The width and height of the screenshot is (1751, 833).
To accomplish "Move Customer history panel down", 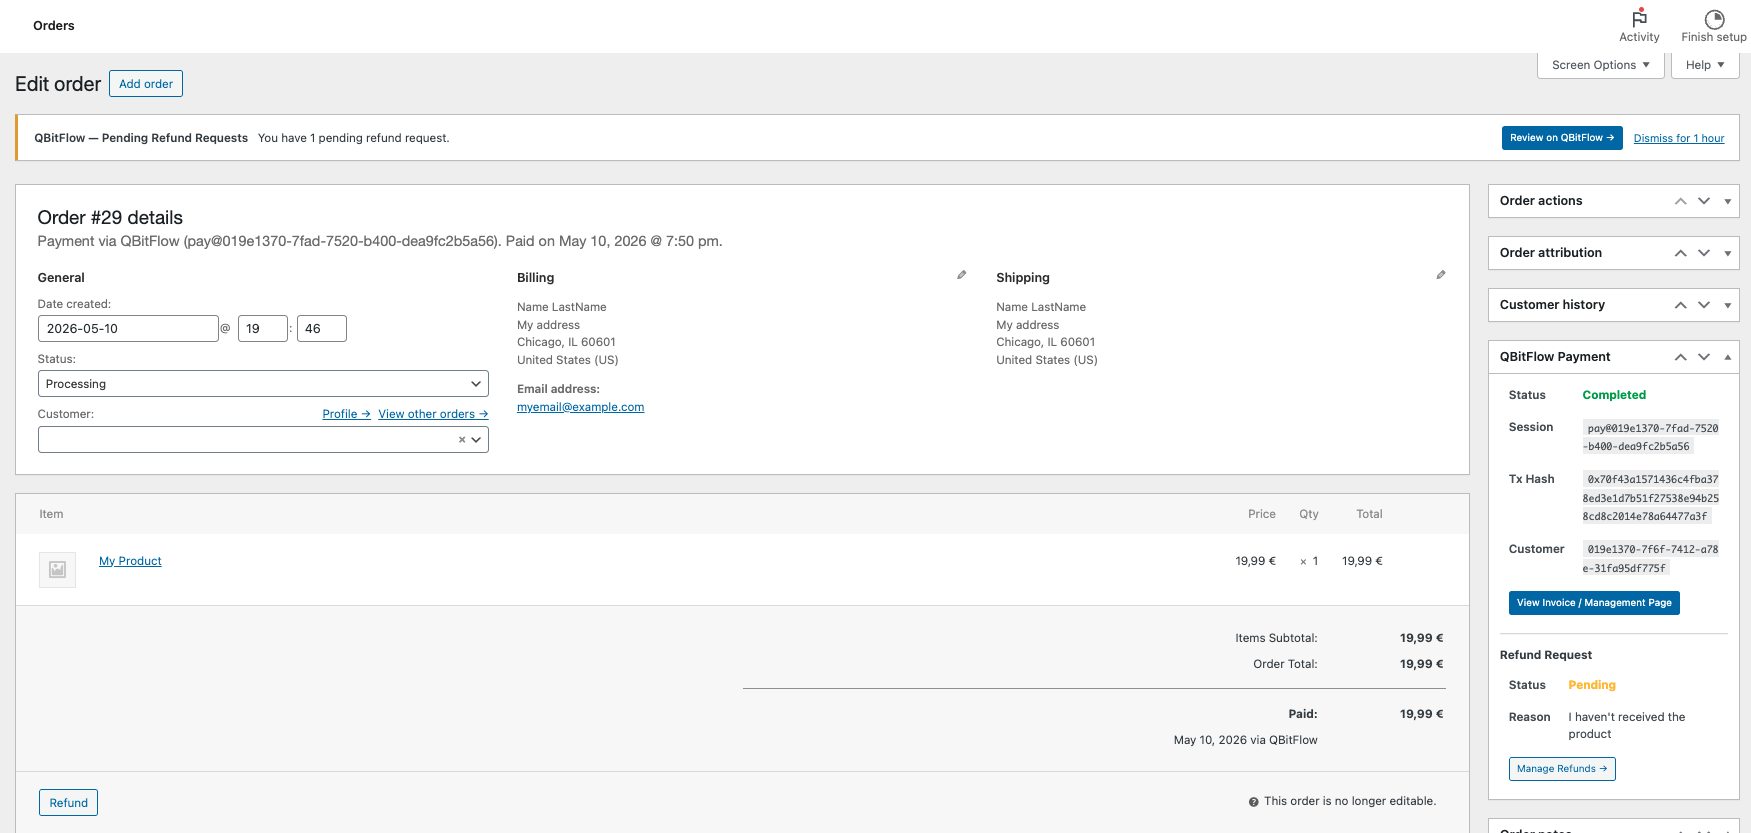I will 1704,305.
